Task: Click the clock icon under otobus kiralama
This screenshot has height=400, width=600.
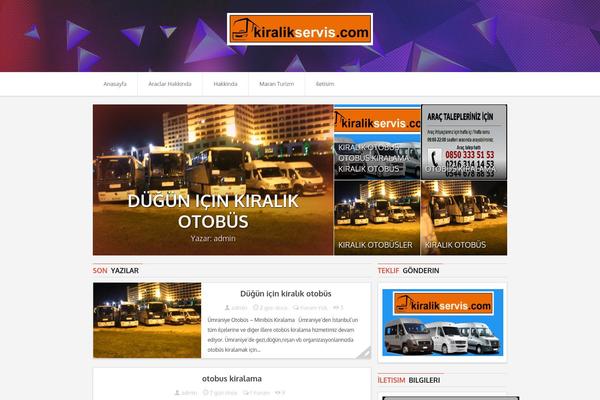Action: point(205,393)
